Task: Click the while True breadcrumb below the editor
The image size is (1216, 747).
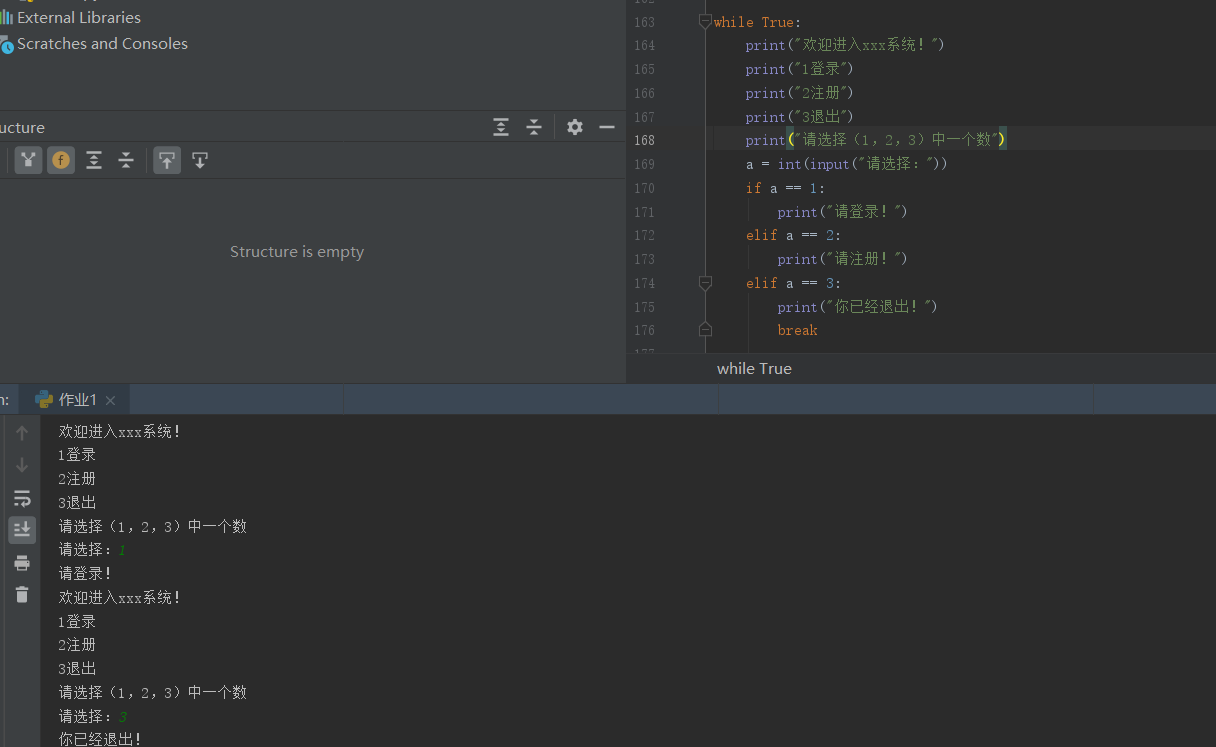Action: 754,368
